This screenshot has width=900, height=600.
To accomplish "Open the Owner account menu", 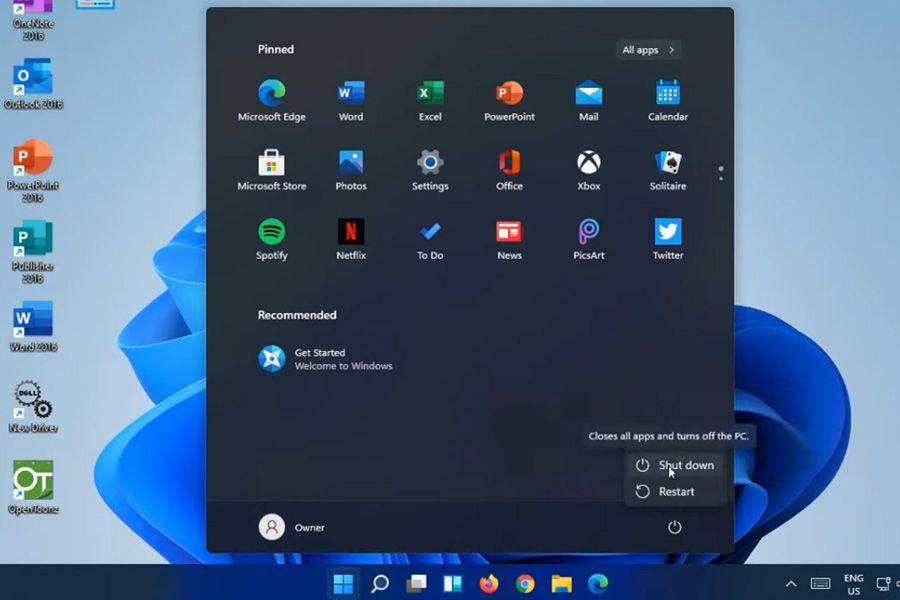I will (x=292, y=527).
